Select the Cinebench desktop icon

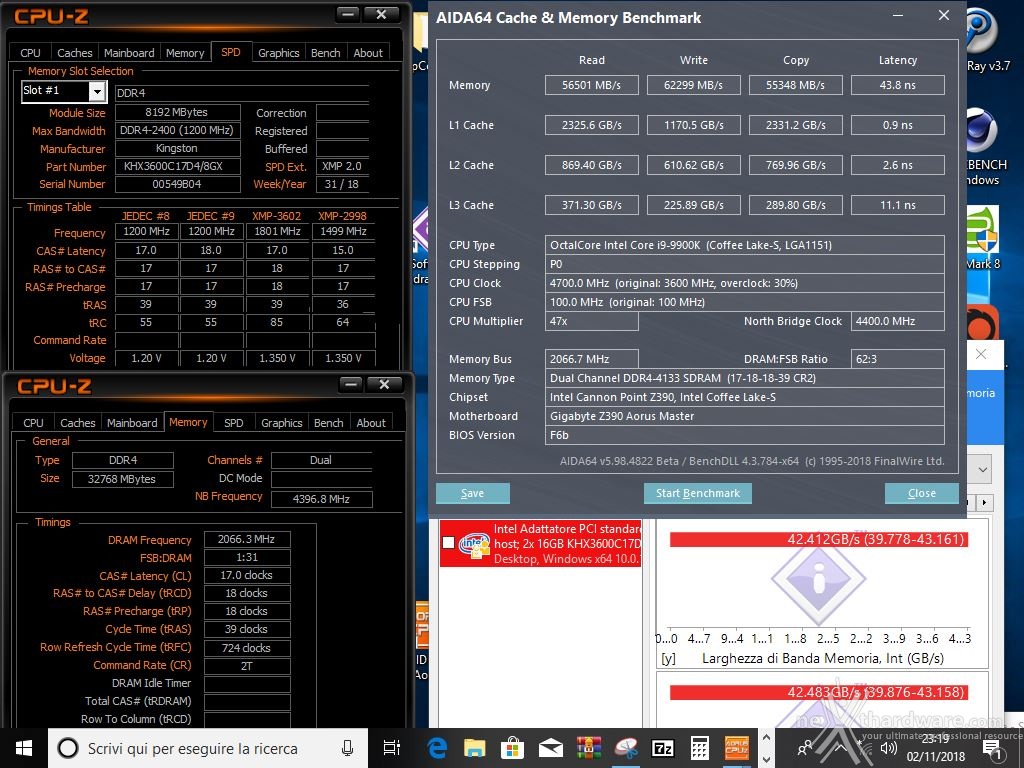(982, 130)
